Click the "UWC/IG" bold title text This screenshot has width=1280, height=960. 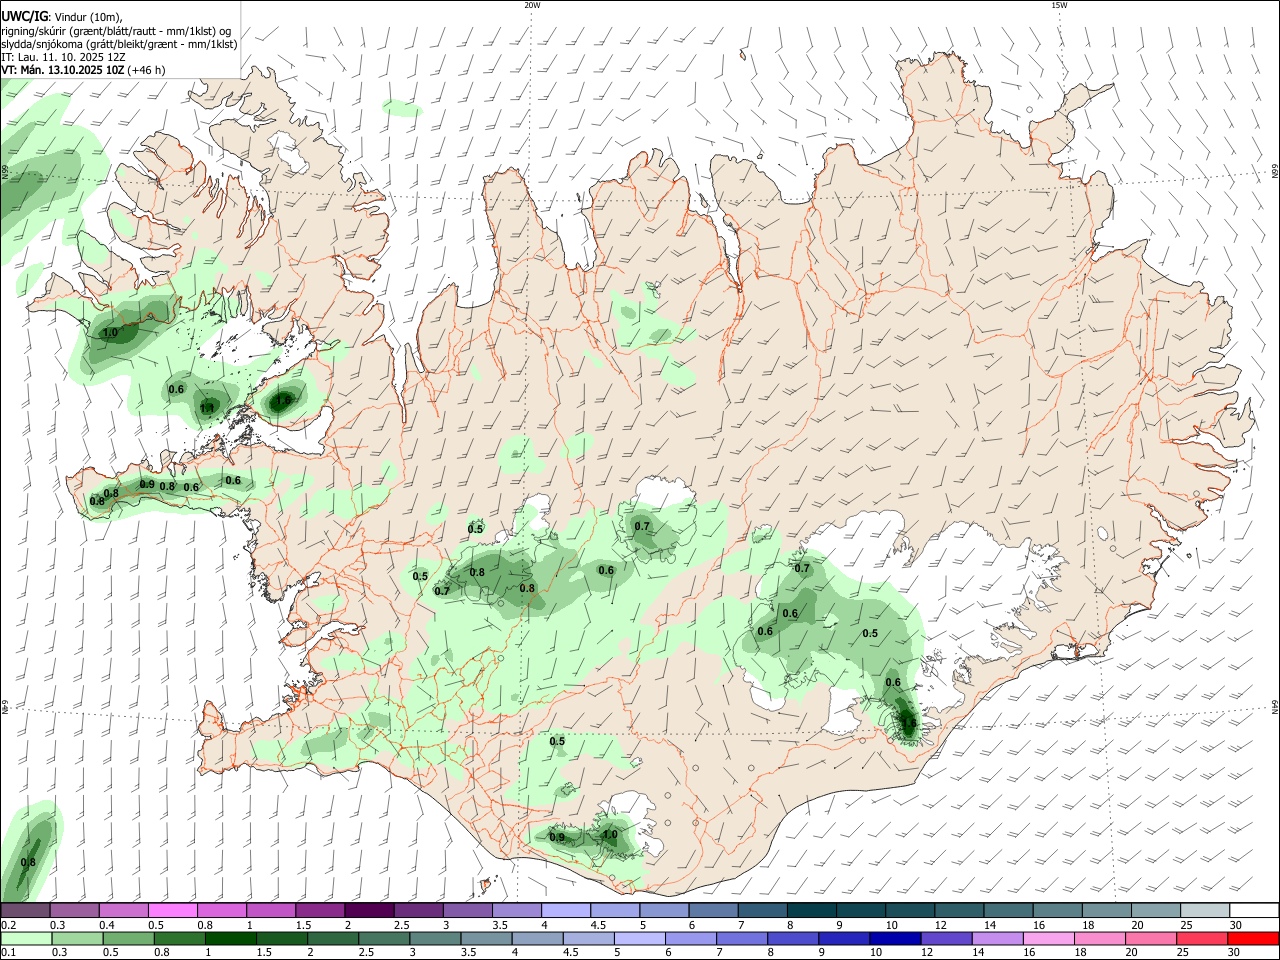[x=24, y=15]
